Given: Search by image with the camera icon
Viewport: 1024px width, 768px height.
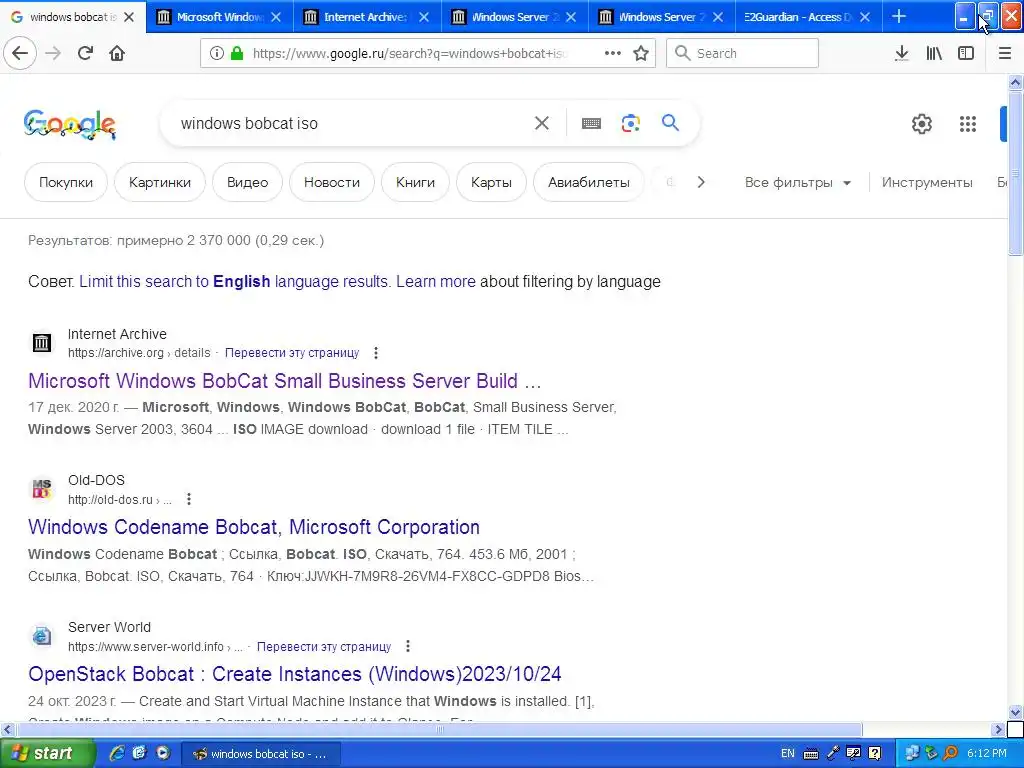Looking at the screenshot, I should [x=630, y=123].
